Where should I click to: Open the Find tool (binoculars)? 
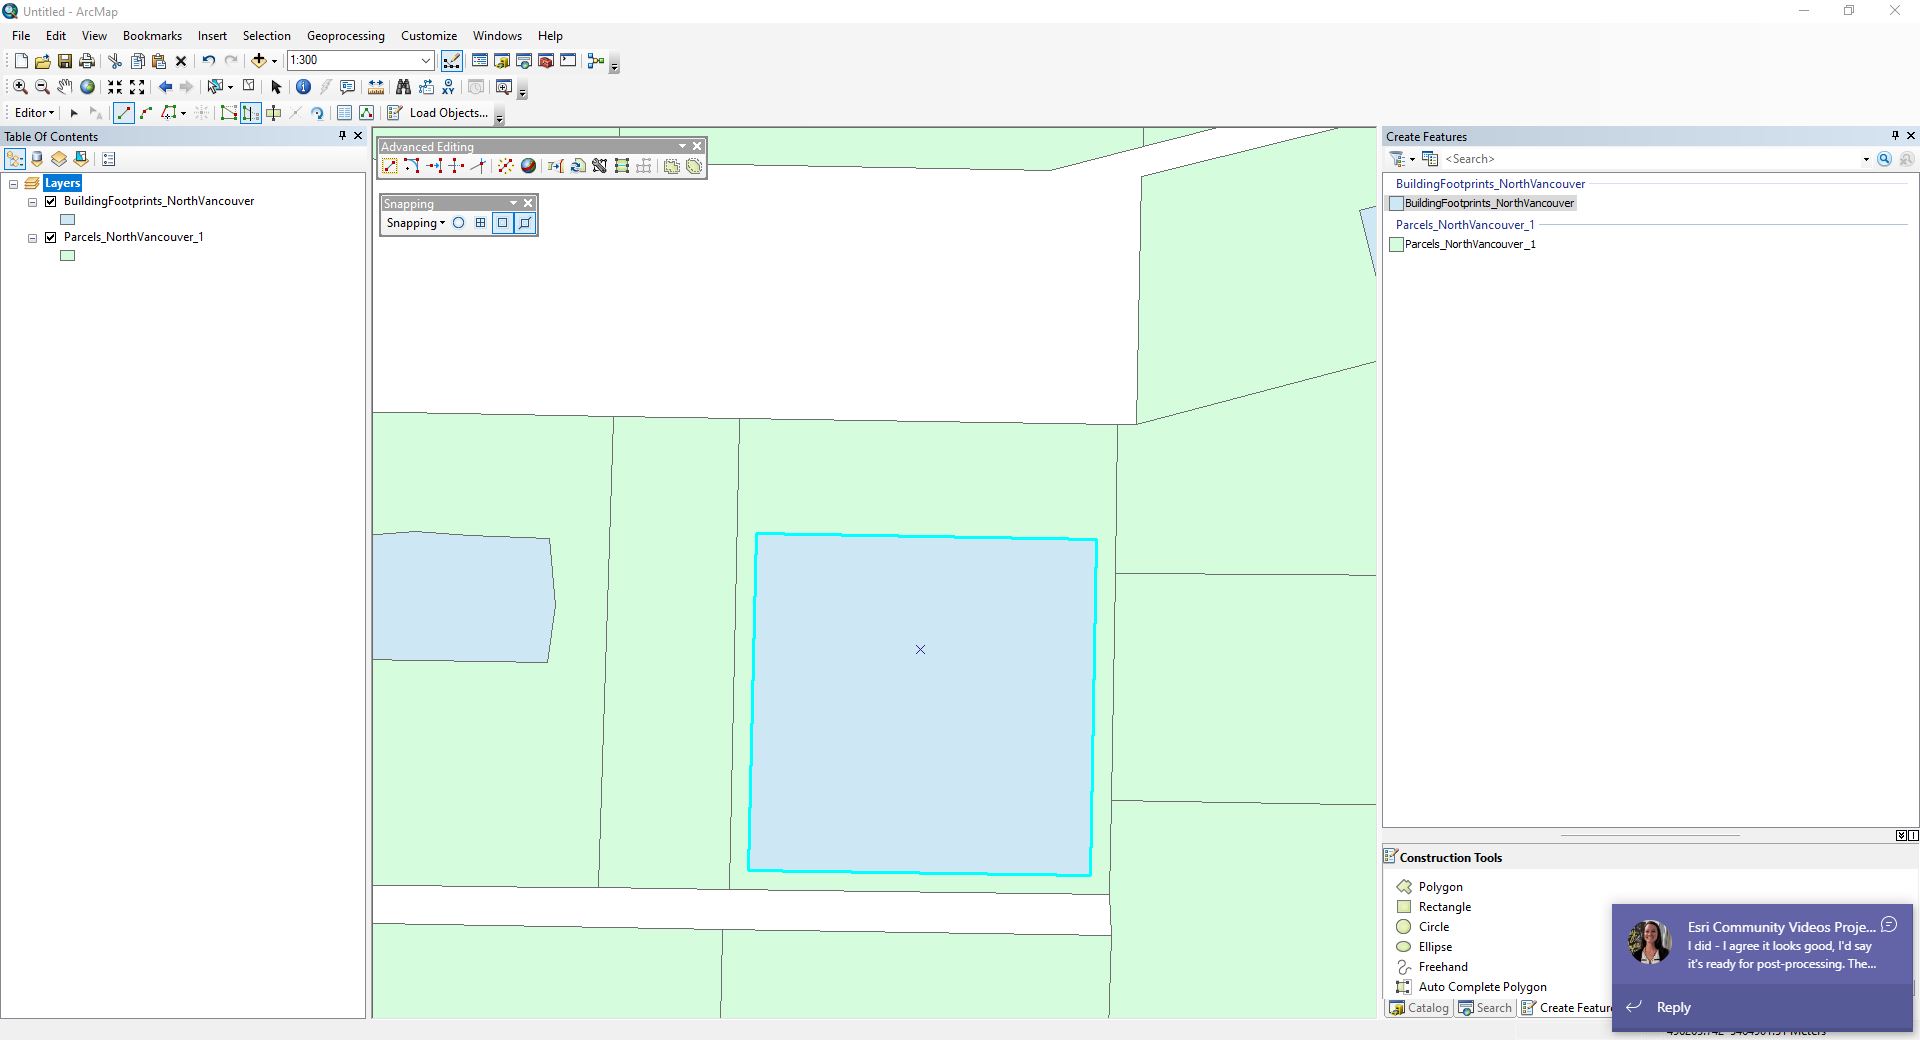(403, 87)
